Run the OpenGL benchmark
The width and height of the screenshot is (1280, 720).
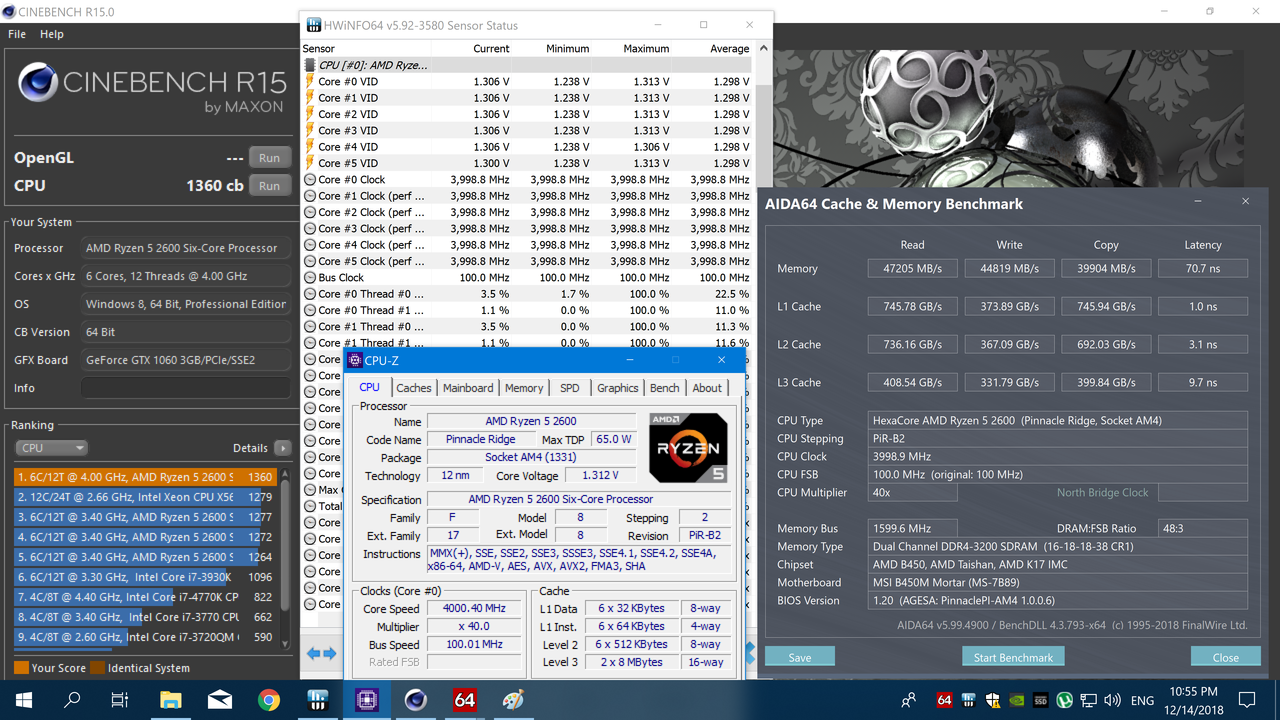click(270, 158)
